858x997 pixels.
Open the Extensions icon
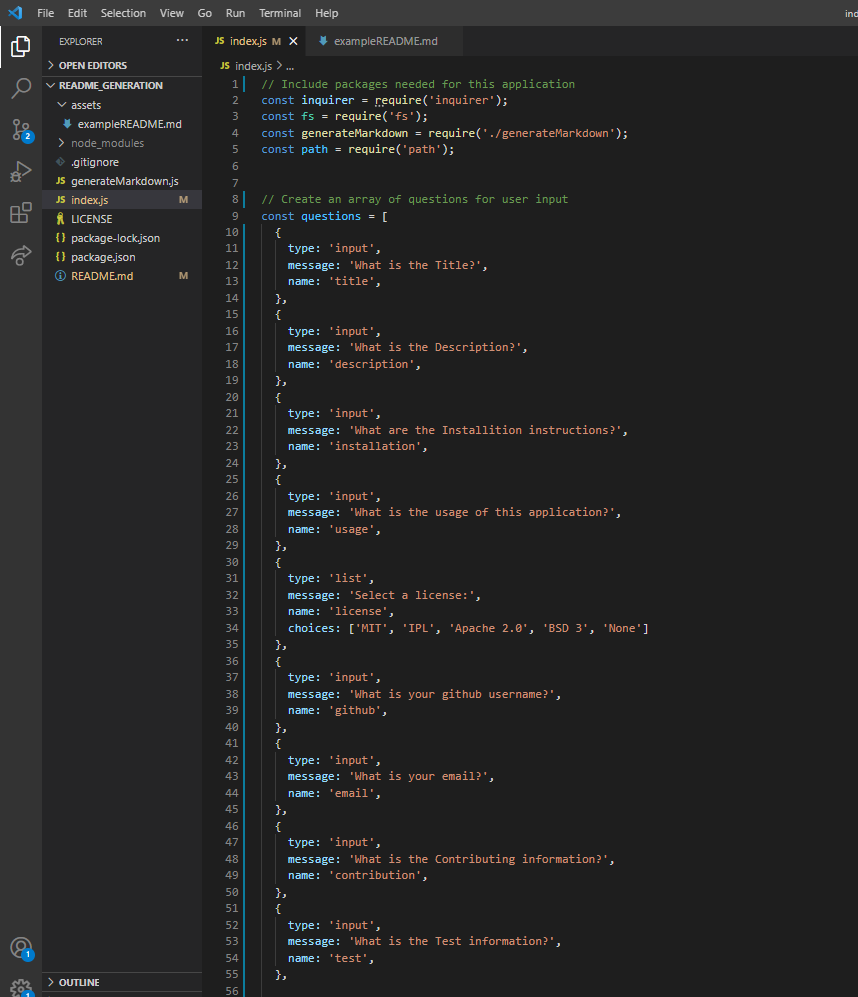point(20,212)
